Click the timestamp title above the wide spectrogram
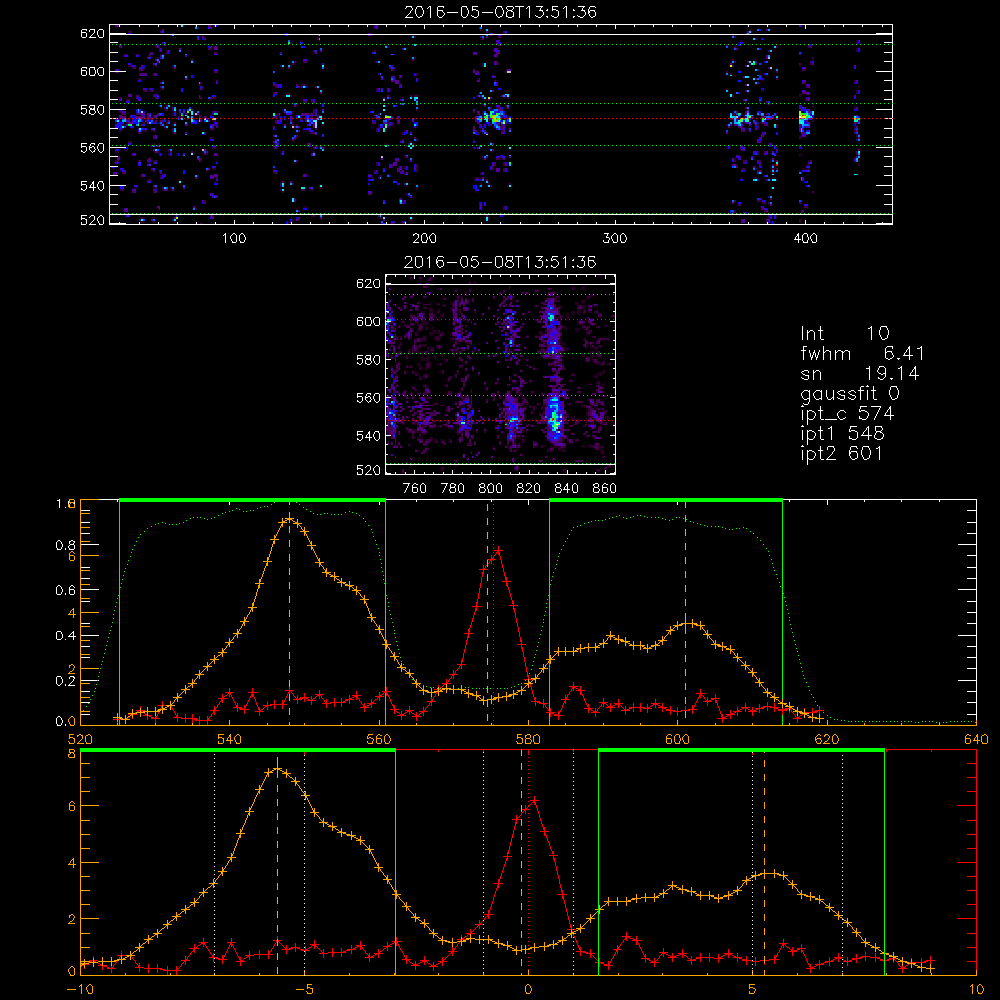The height and width of the screenshot is (1000, 1000). point(501,12)
